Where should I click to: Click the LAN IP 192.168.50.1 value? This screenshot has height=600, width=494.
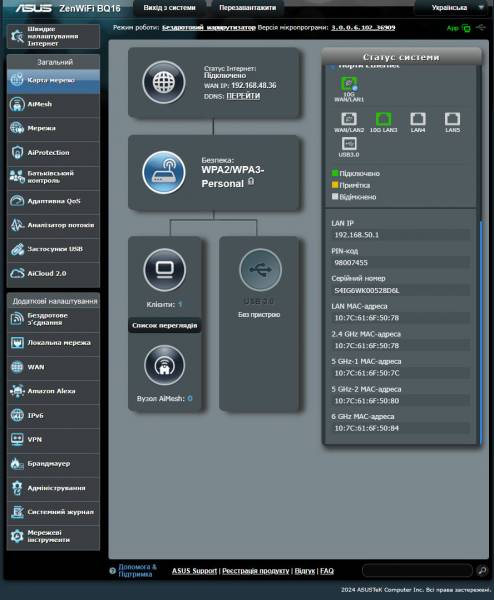click(357, 235)
